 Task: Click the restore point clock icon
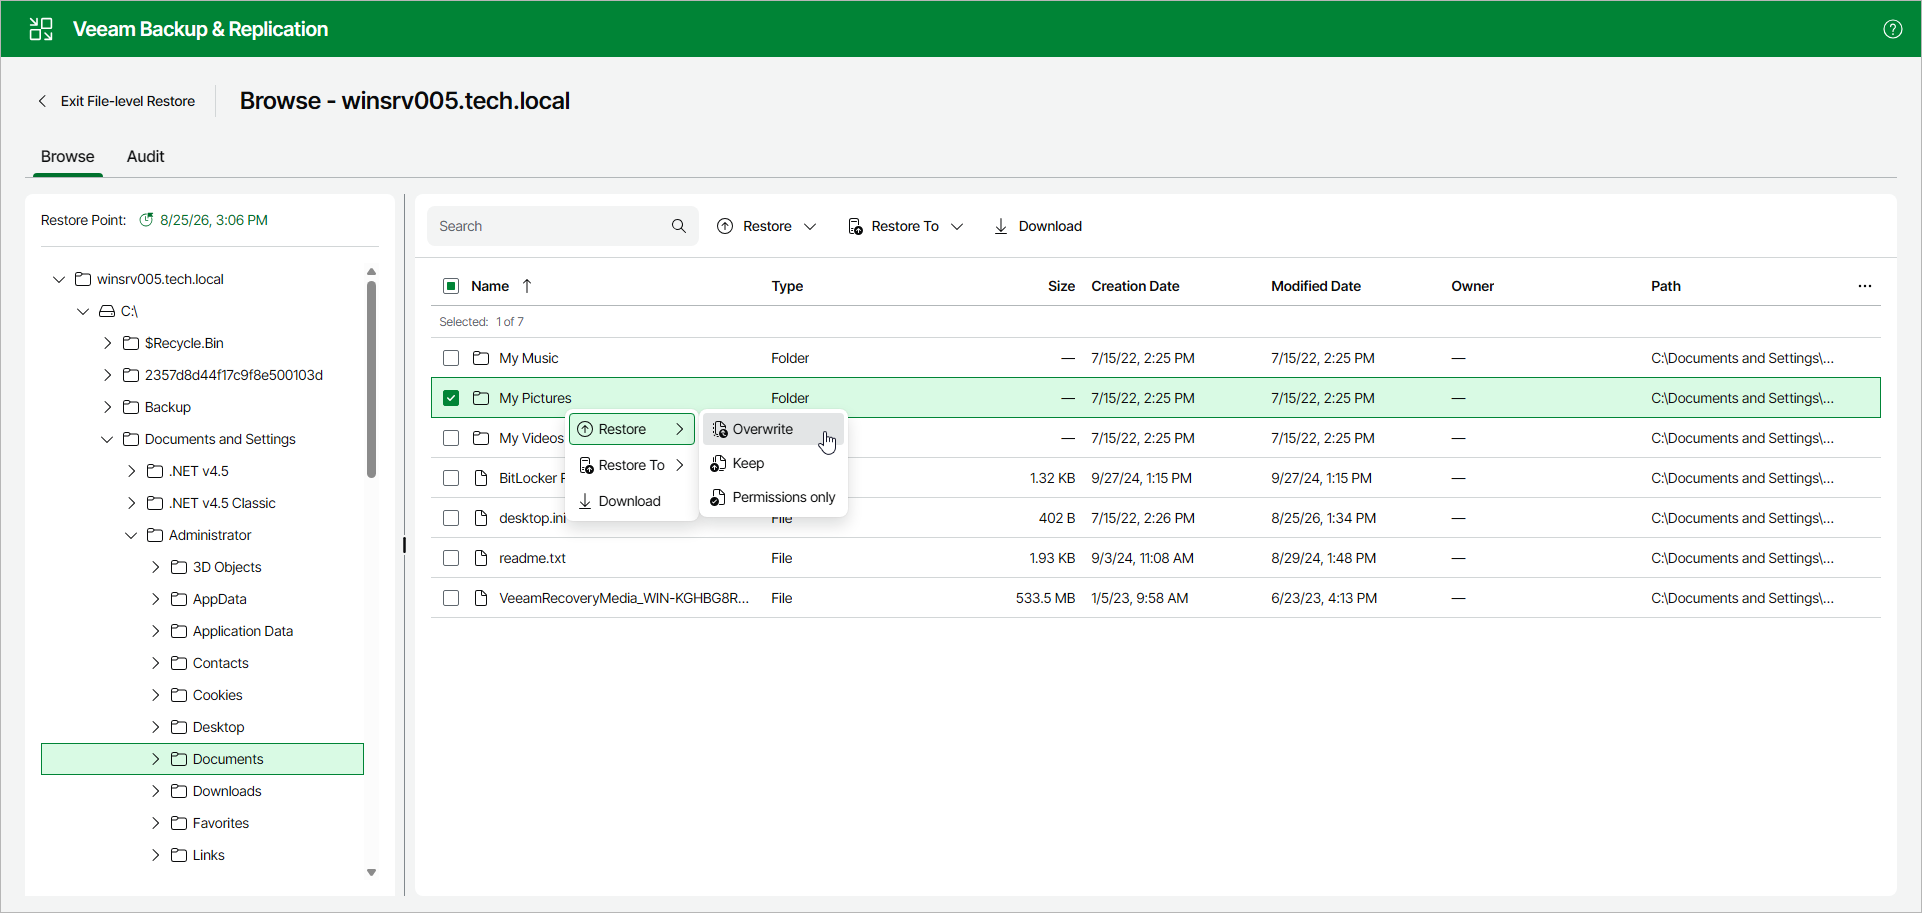coord(146,220)
